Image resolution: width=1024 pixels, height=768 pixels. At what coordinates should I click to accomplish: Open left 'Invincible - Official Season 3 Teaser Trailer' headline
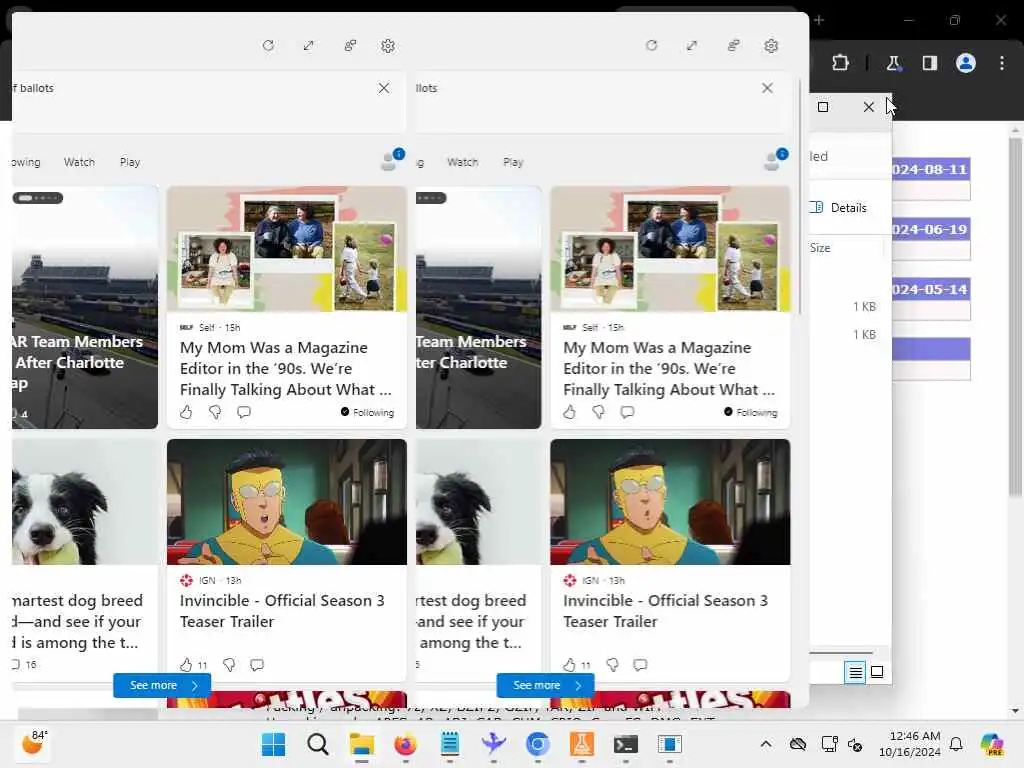click(282, 611)
